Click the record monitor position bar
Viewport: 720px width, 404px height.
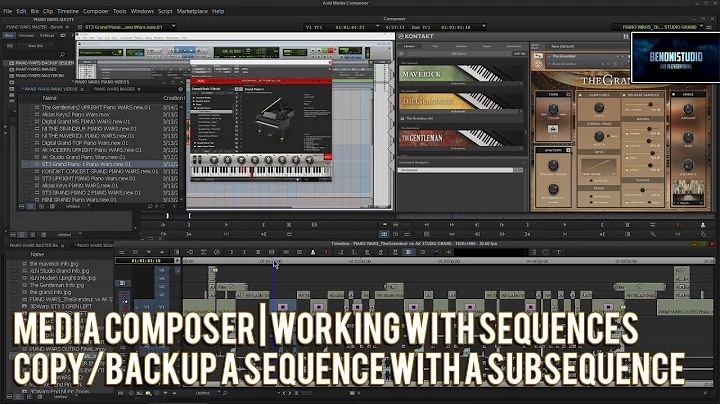coord(556,216)
